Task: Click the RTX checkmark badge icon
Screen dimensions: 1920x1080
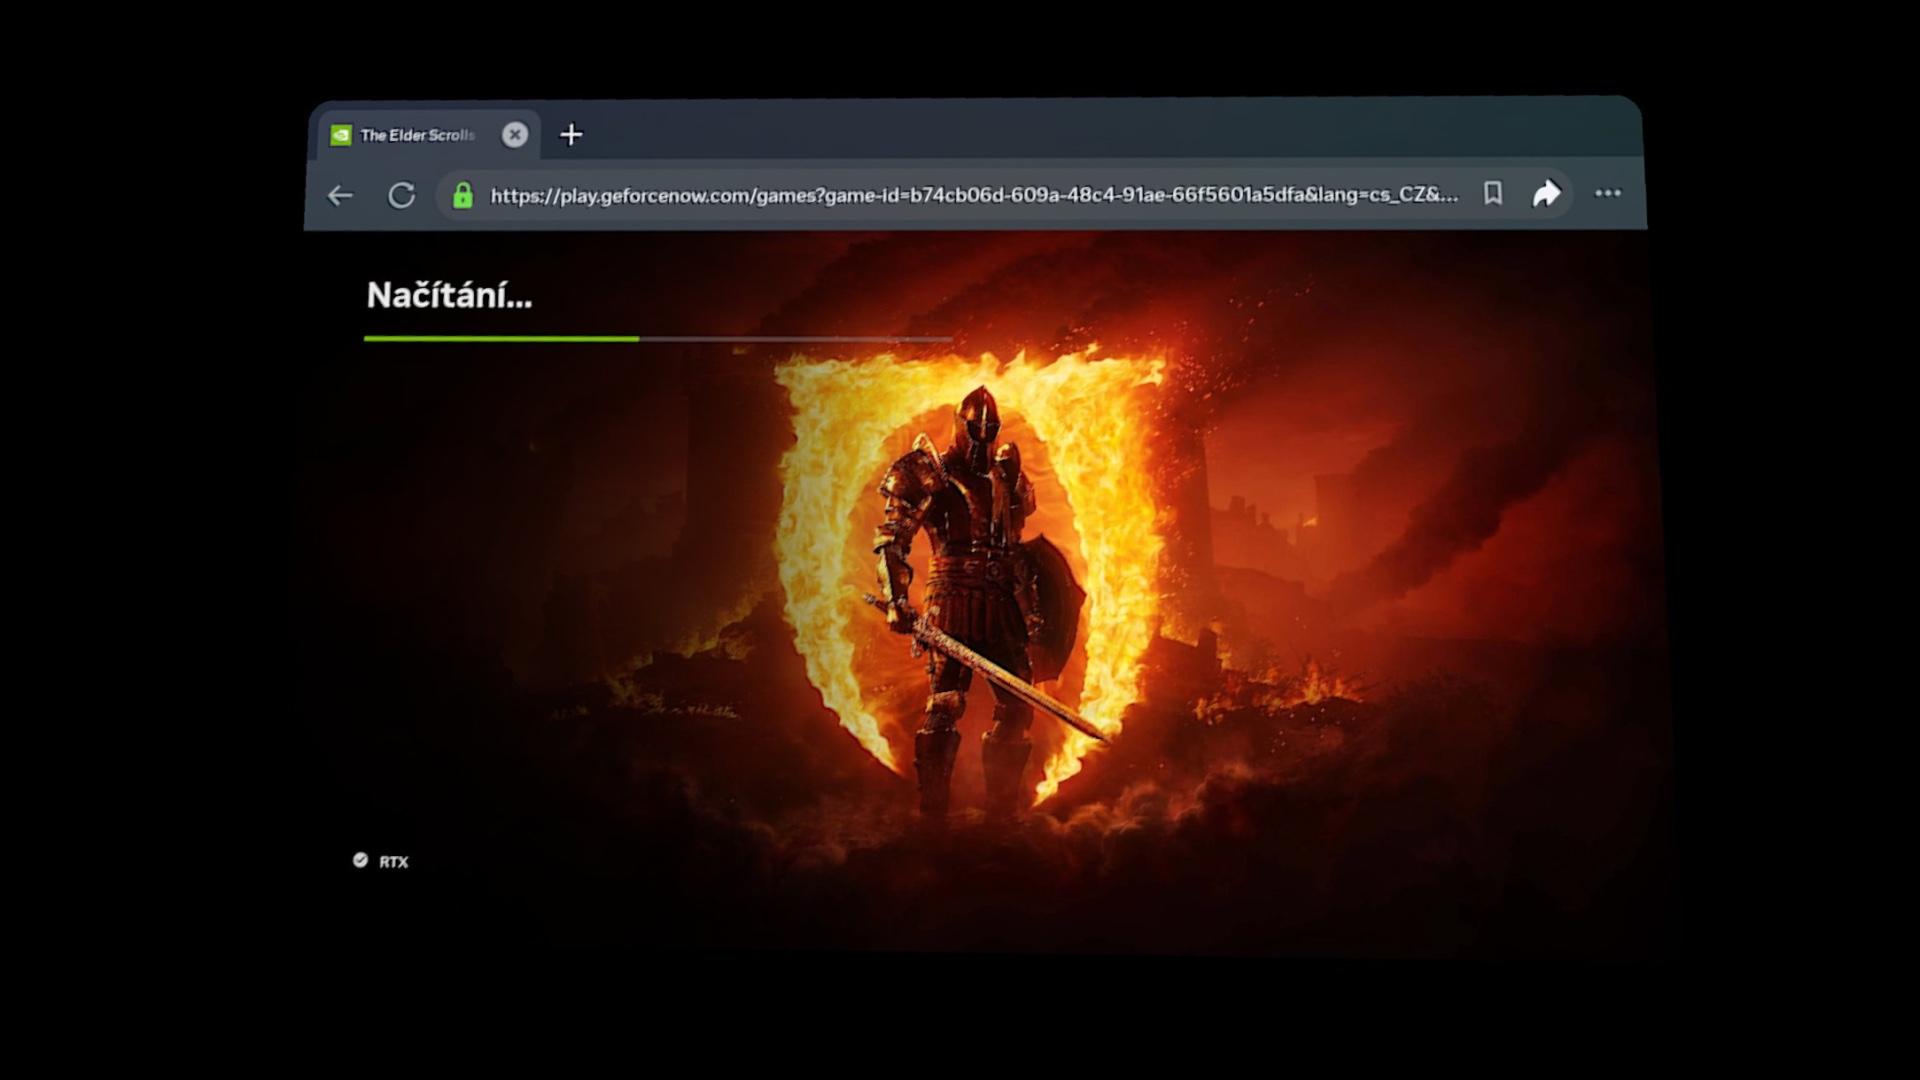Action: pyautogui.click(x=360, y=860)
